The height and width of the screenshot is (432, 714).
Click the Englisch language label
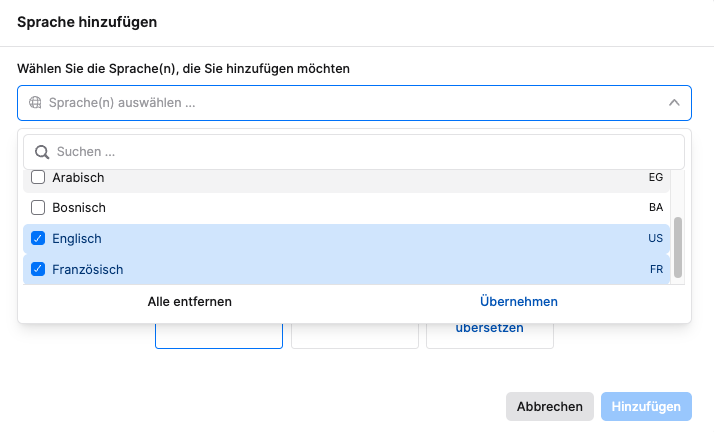pos(77,239)
